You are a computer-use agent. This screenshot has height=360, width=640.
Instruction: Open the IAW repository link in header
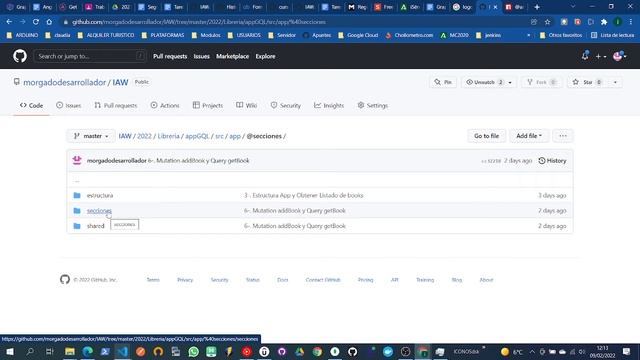coord(120,82)
